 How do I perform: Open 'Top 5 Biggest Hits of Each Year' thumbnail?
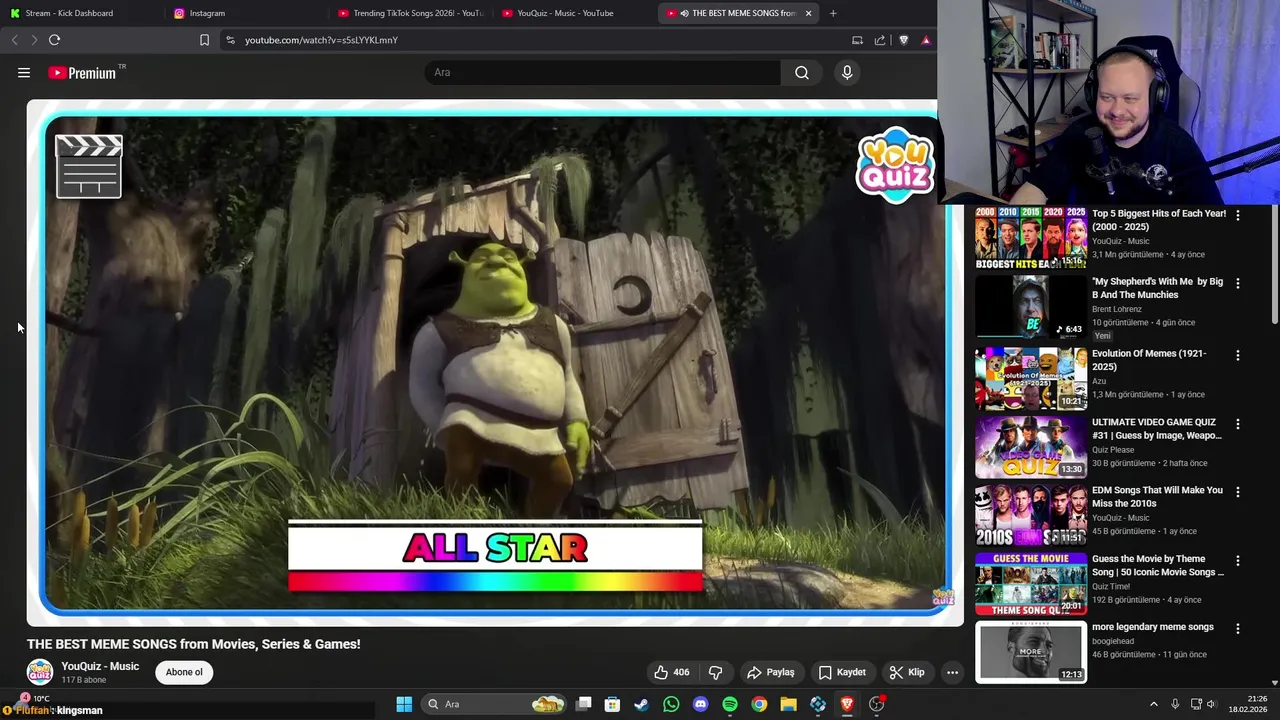click(1031, 238)
